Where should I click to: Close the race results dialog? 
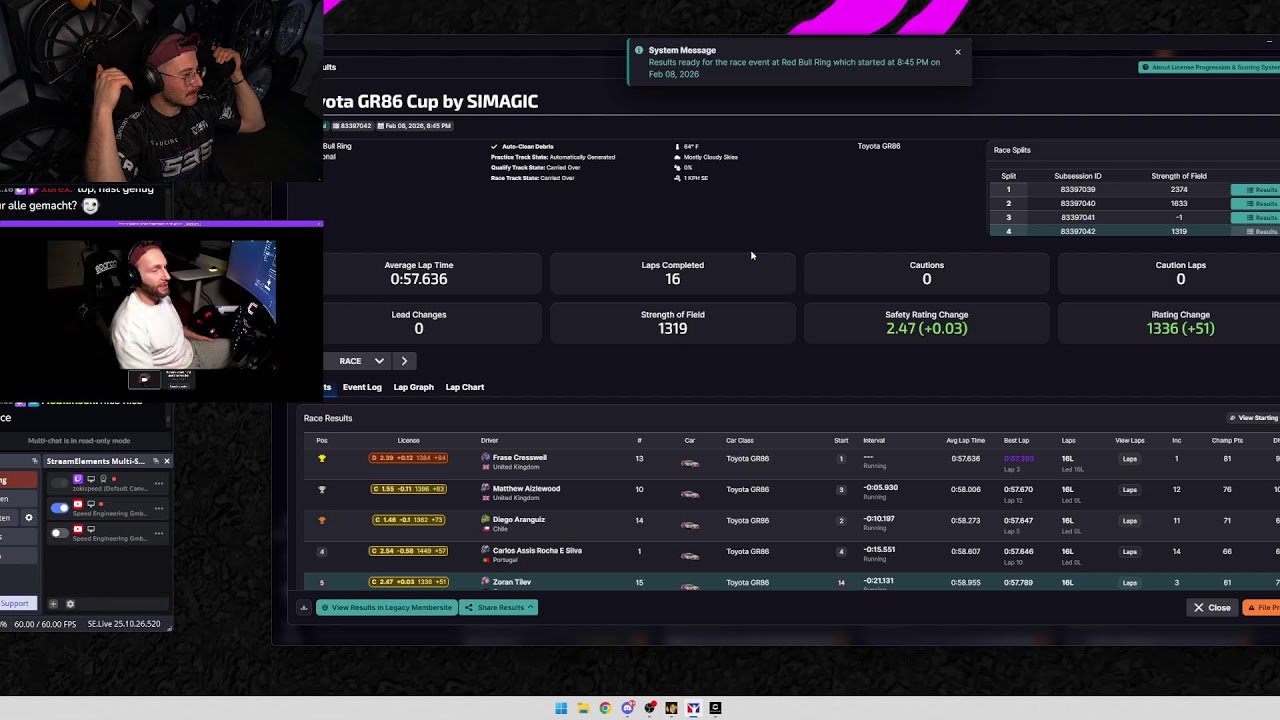click(1212, 608)
